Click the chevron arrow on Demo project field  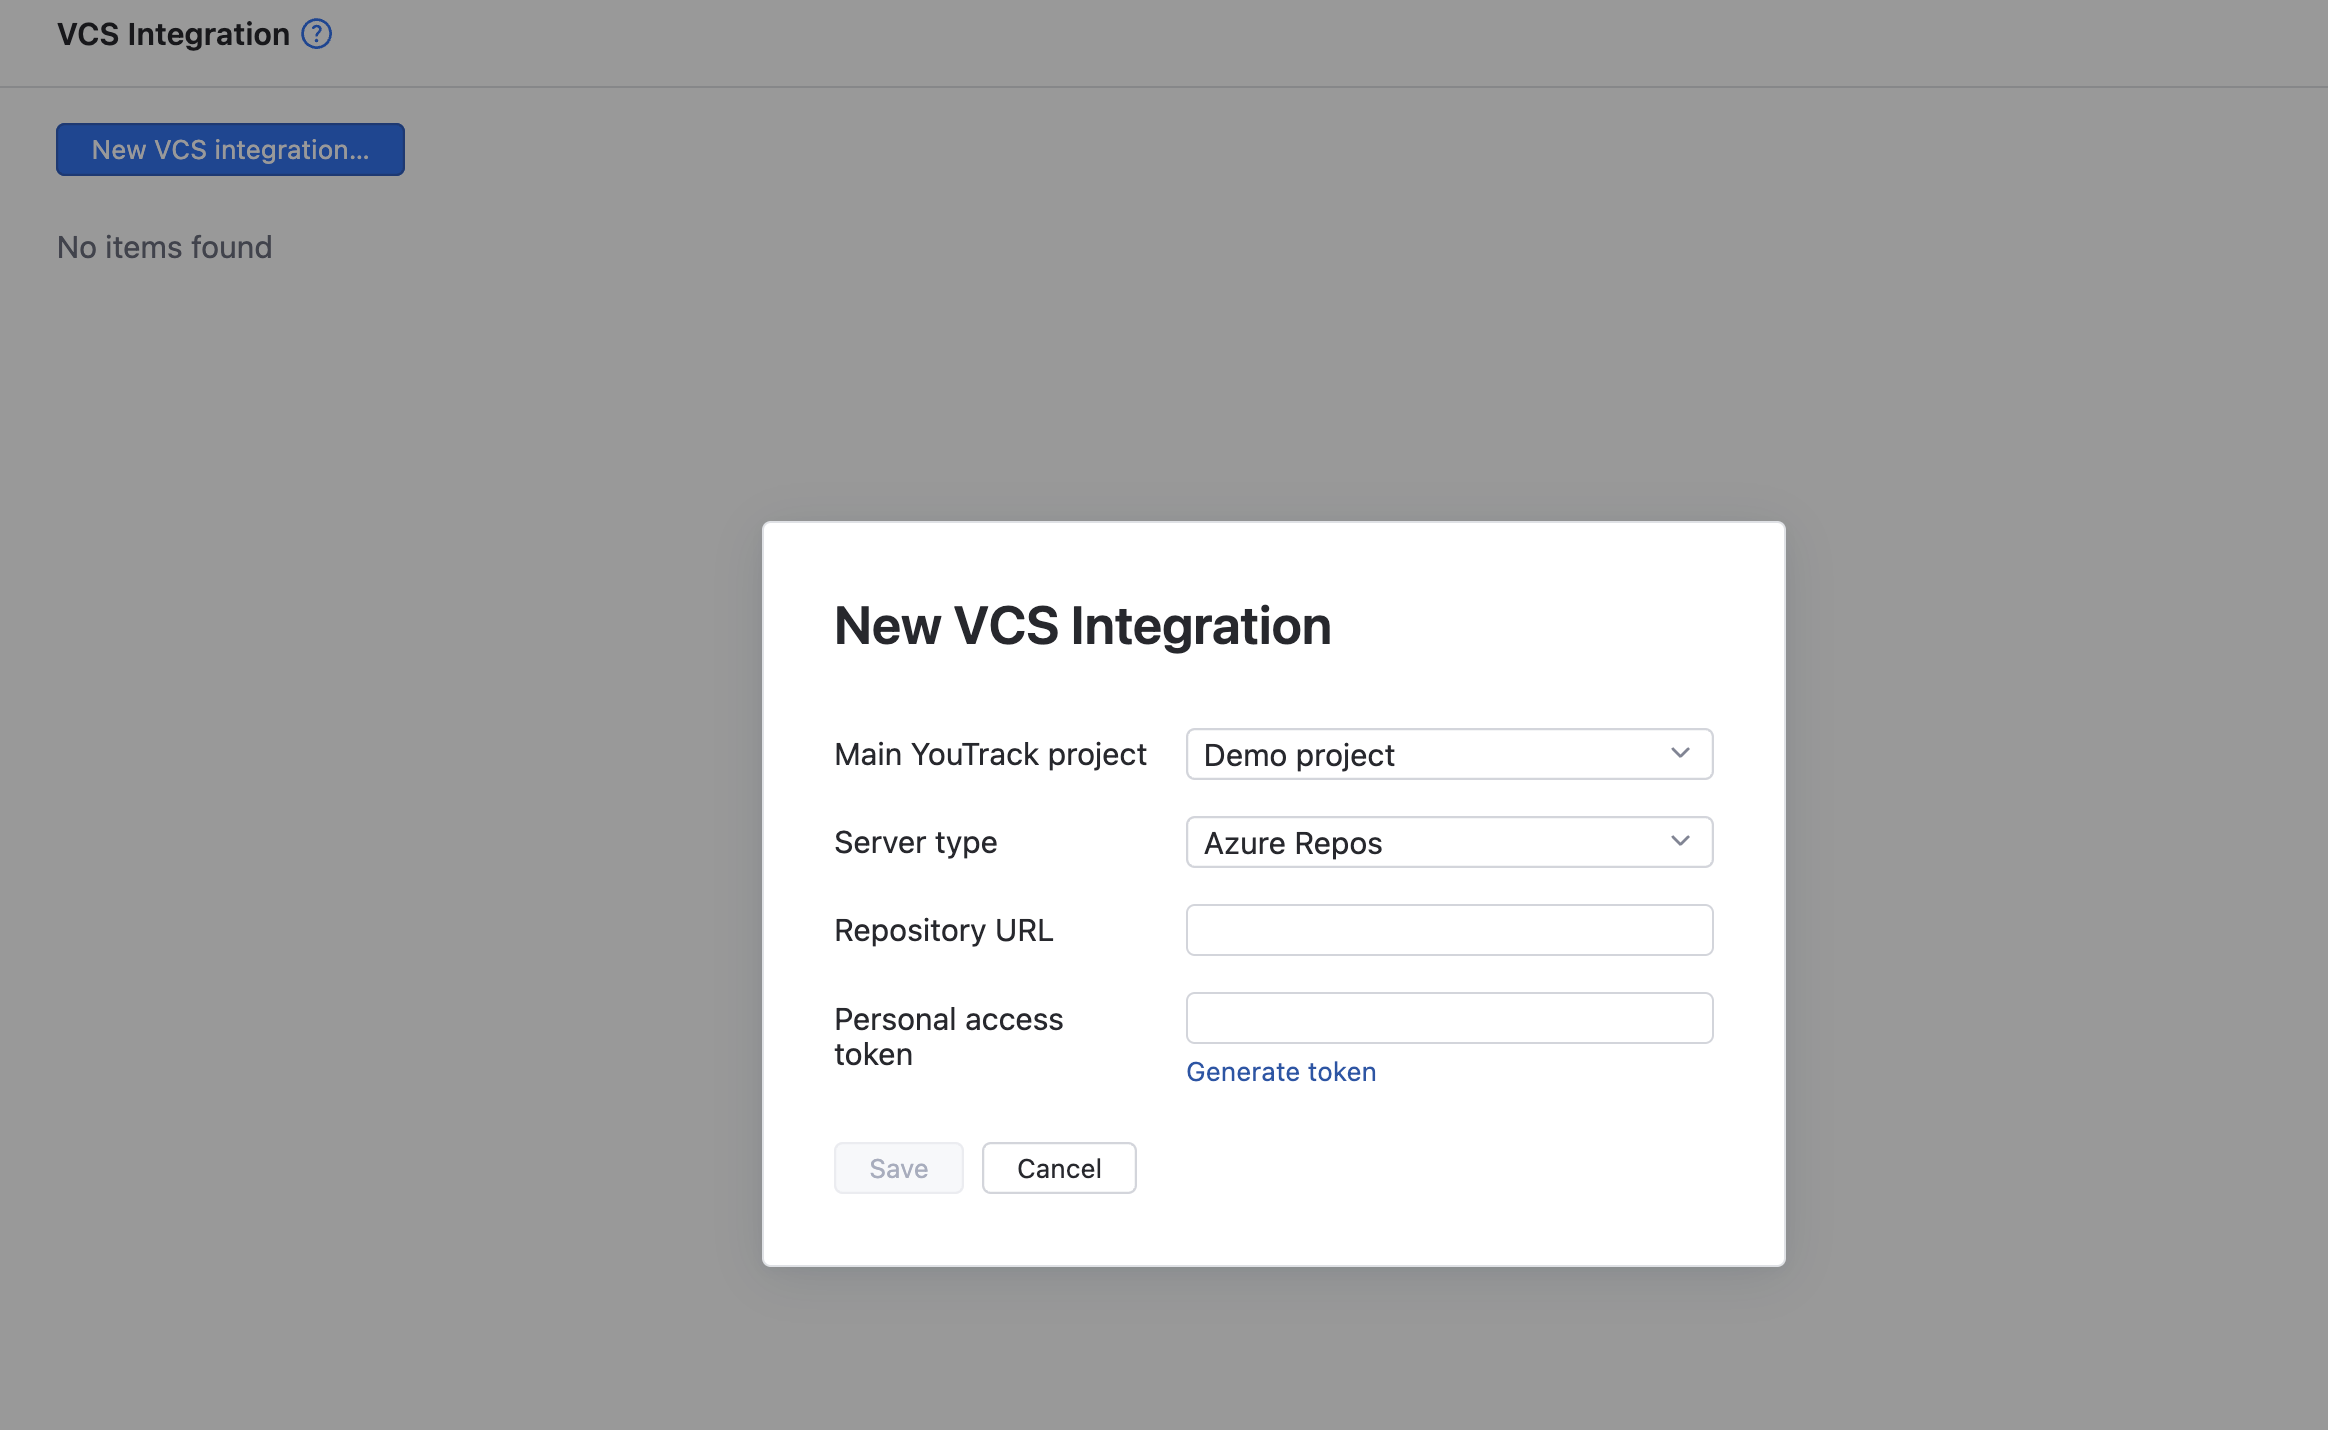pyautogui.click(x=1680, y=753)
